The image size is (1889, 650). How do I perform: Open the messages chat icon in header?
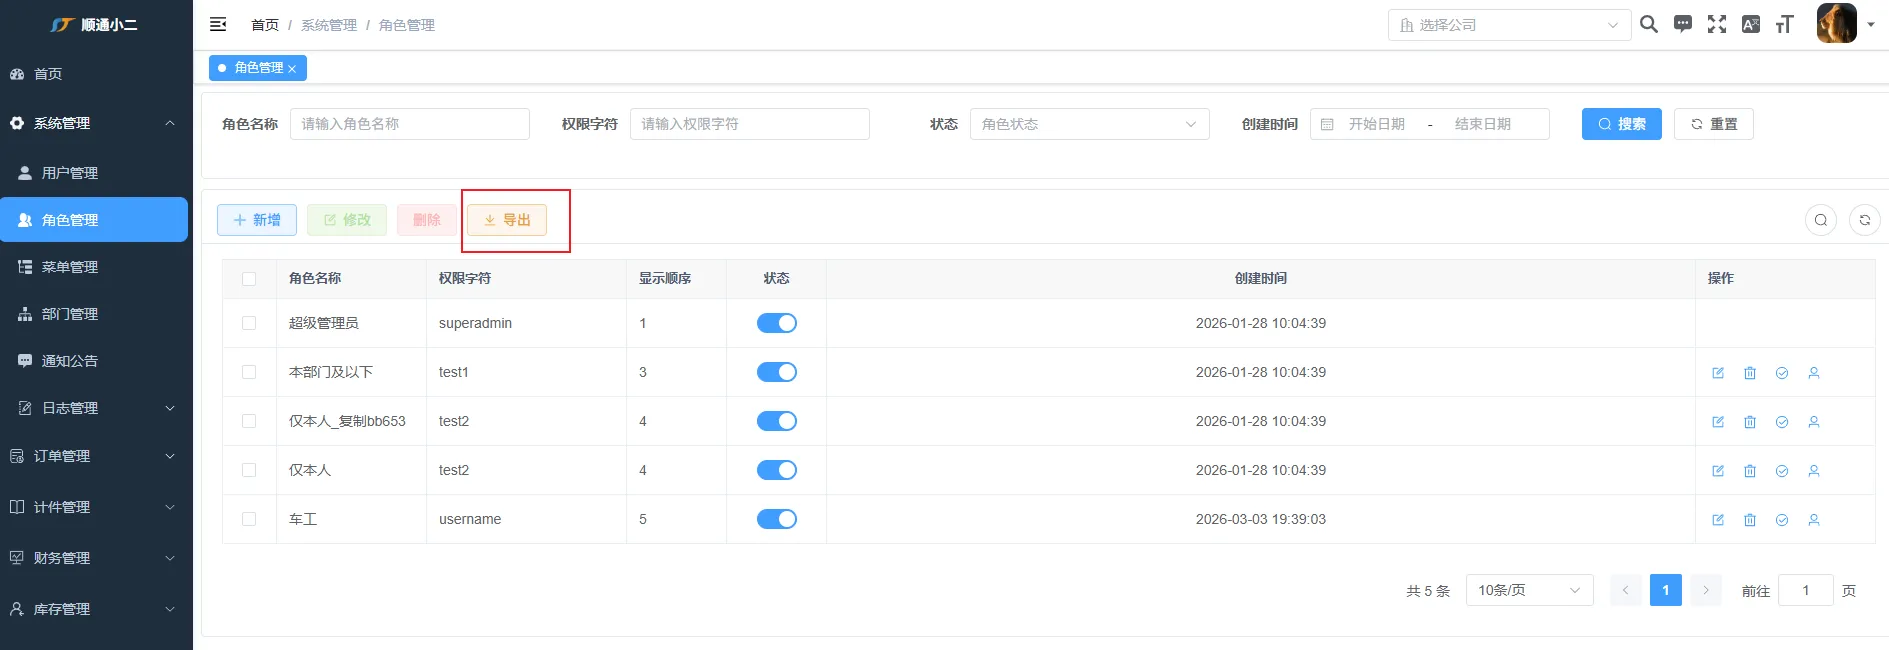[x=1683, y=24]
